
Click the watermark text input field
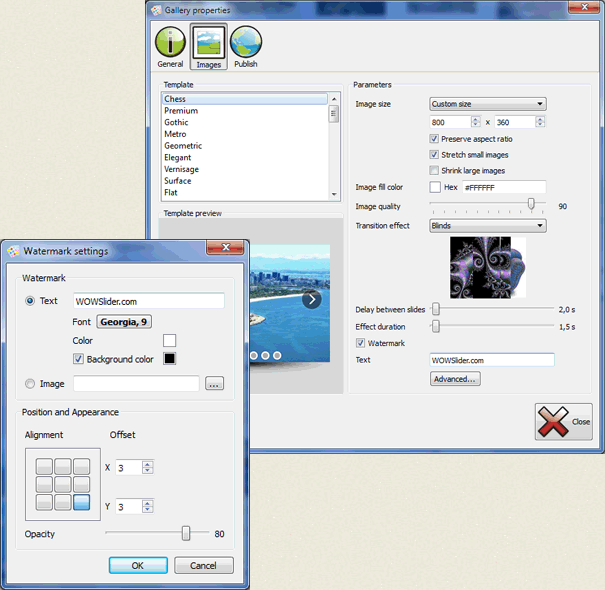pyautogui.click(x=149, y=301)
